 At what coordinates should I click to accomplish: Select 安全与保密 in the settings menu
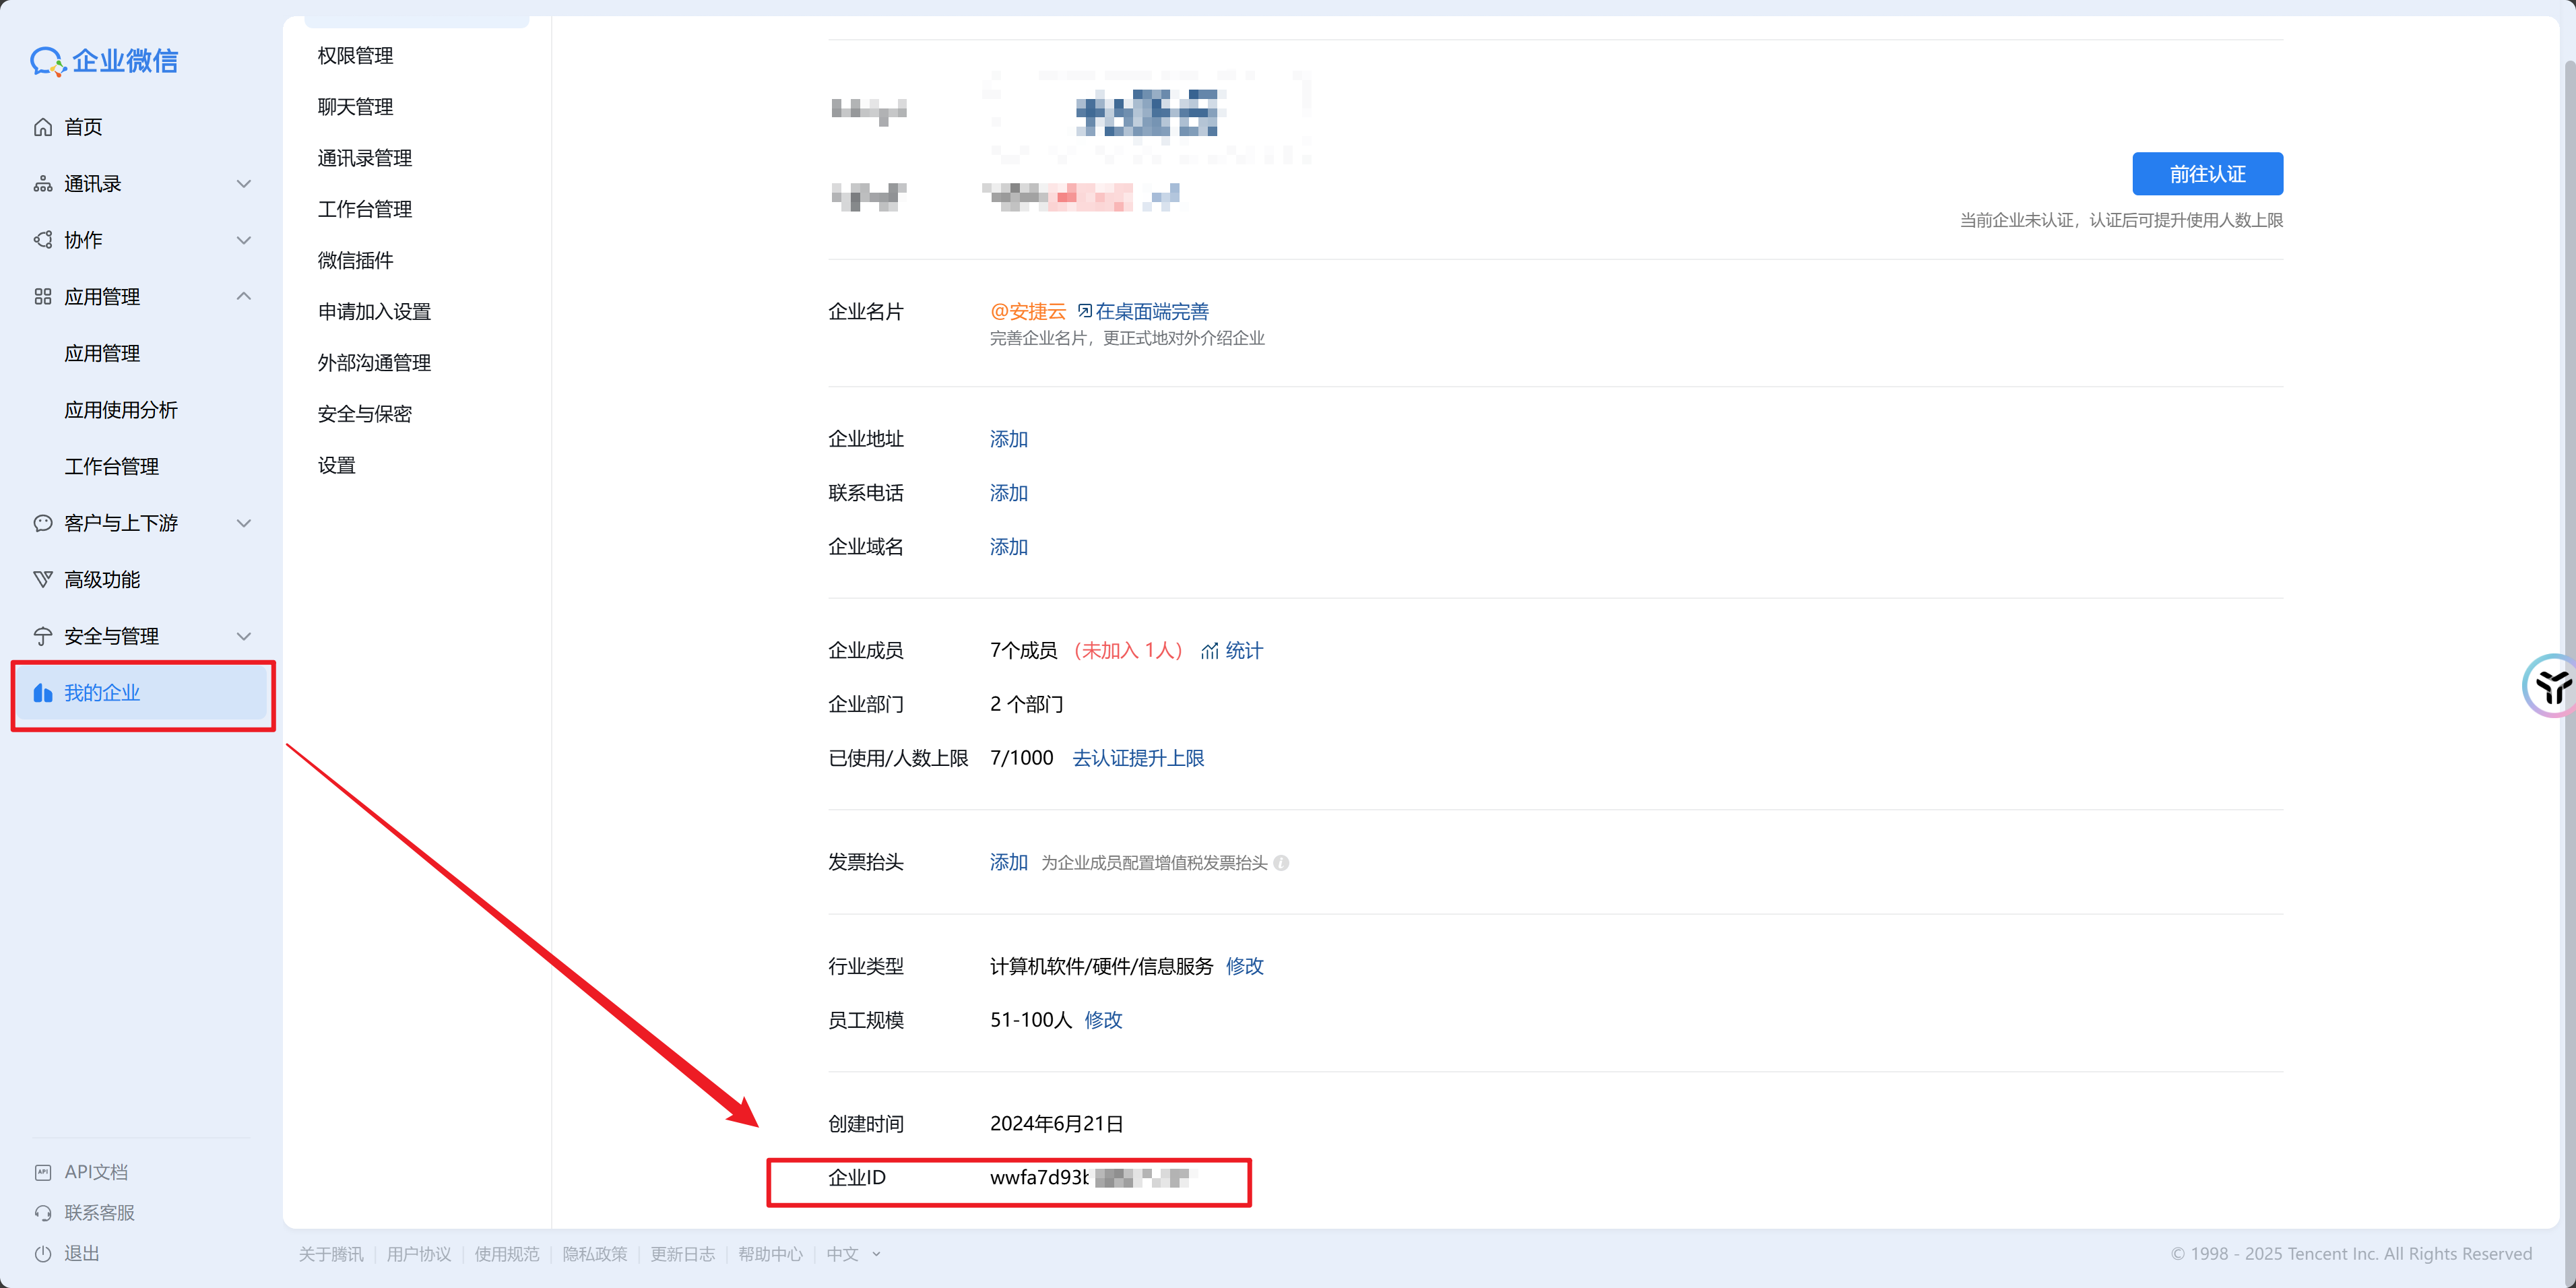(364, 414)
